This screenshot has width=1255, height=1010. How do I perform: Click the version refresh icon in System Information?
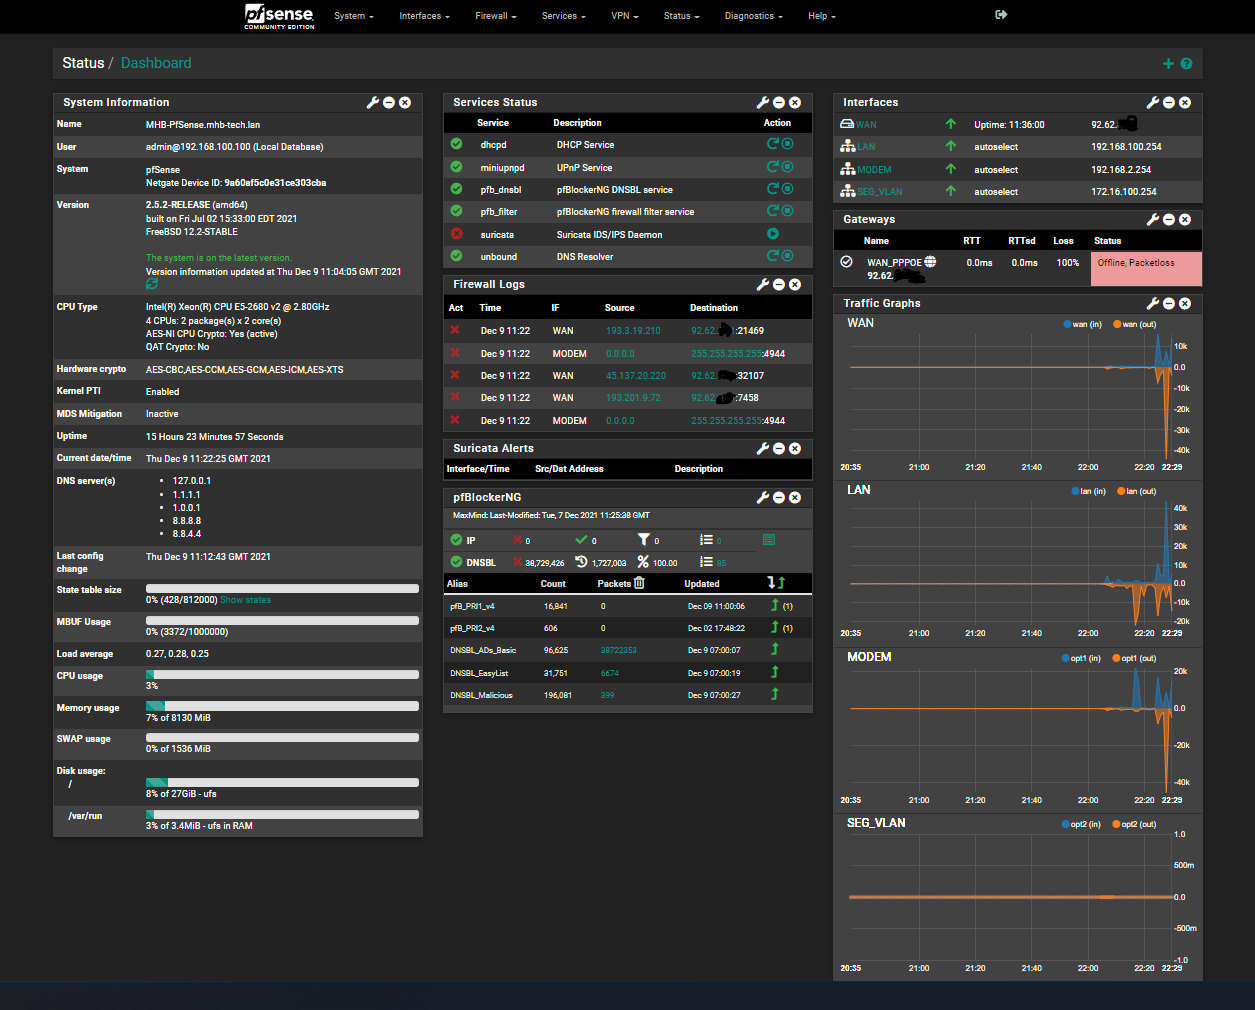pyautogui.click(x=152, y=285)
